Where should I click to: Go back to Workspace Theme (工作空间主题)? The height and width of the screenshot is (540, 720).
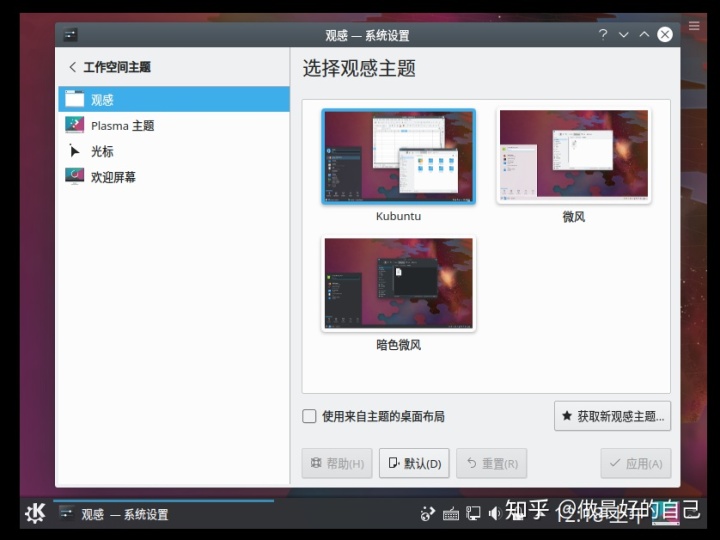(110, 67)
